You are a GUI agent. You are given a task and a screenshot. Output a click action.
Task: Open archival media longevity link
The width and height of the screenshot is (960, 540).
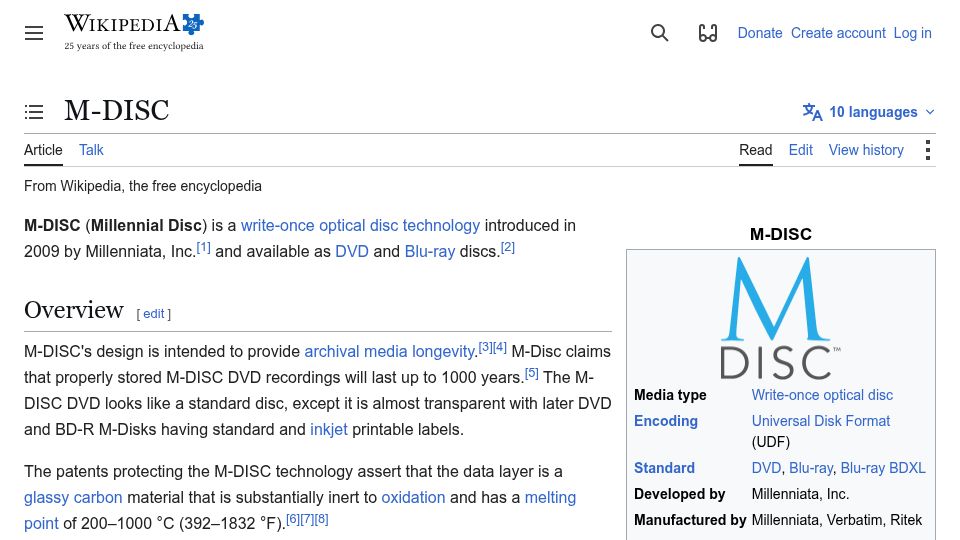coord(389,351)
